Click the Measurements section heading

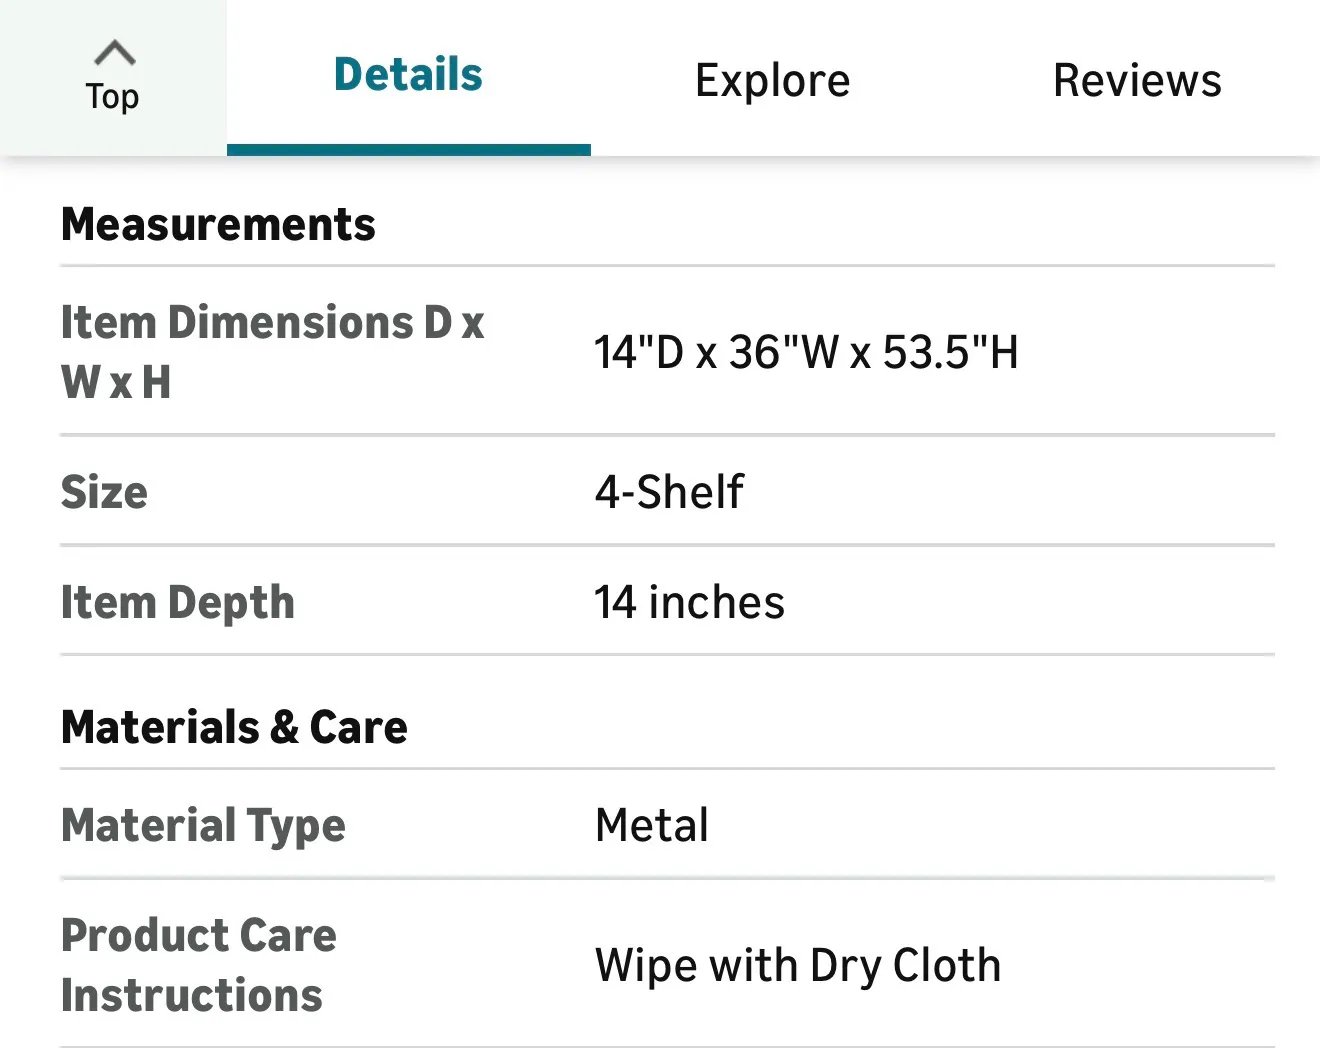click(218, 224)
